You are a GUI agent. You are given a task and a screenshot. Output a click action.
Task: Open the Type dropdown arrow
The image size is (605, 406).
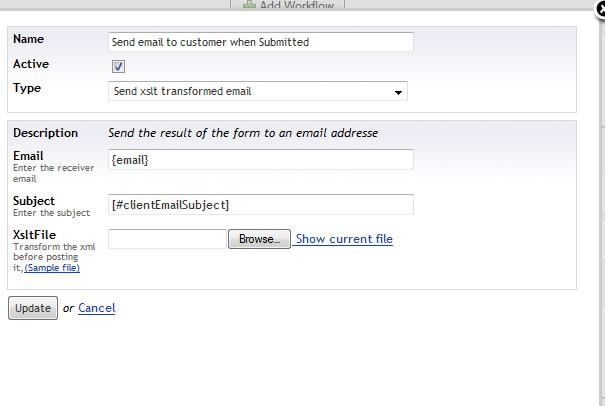pyautogui.click(x=398, y=92)
